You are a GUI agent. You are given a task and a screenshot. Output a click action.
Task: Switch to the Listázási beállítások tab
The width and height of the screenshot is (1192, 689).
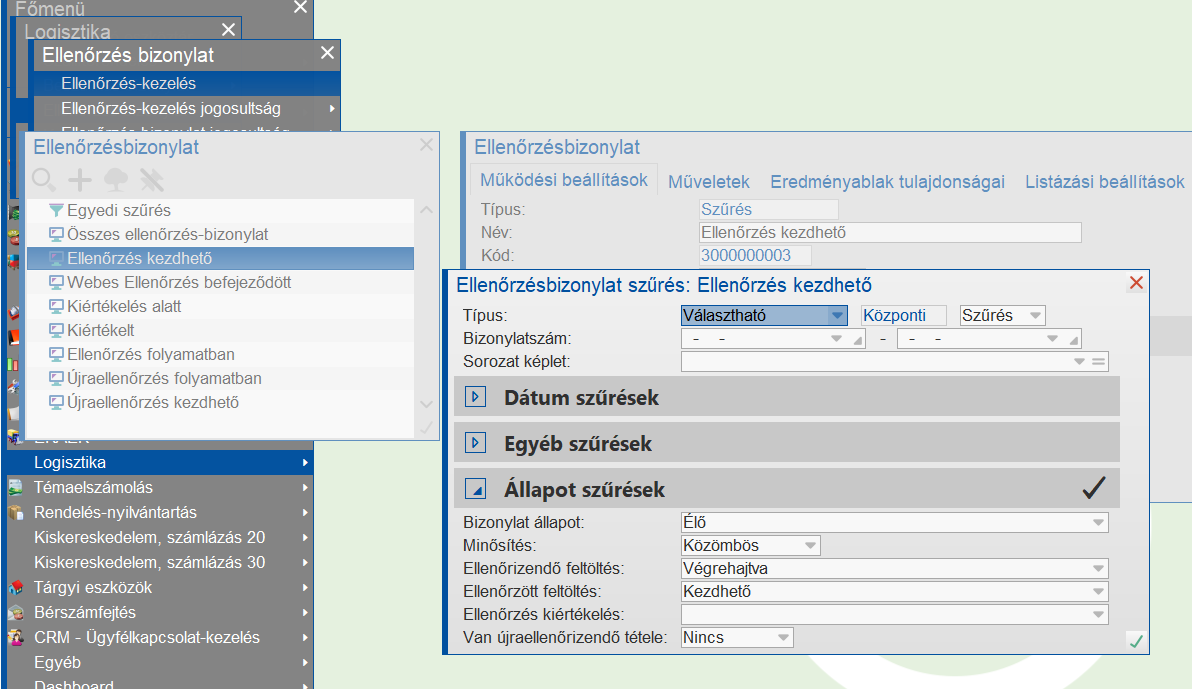pyautogui.click(x=1105, y=182)
